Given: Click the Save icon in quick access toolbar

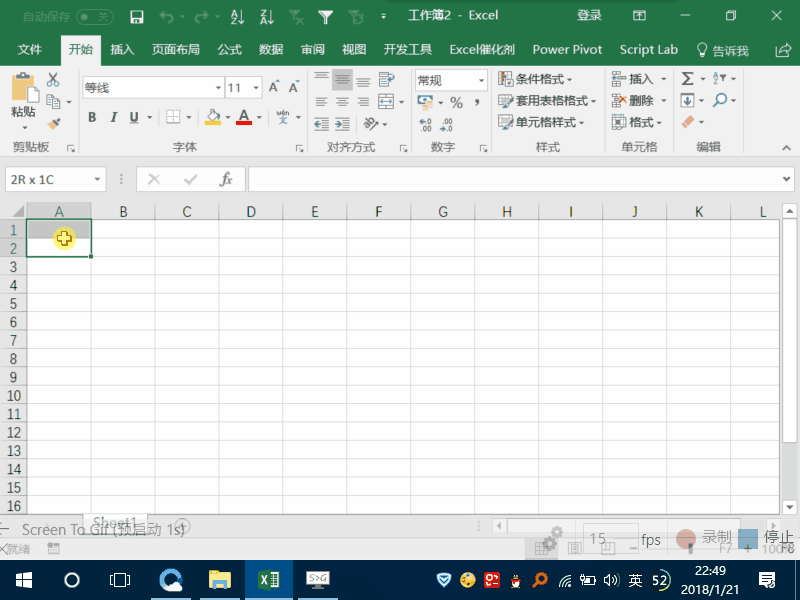Looking at the screenshot, I should pyautogui.click(x=137, y=17).
